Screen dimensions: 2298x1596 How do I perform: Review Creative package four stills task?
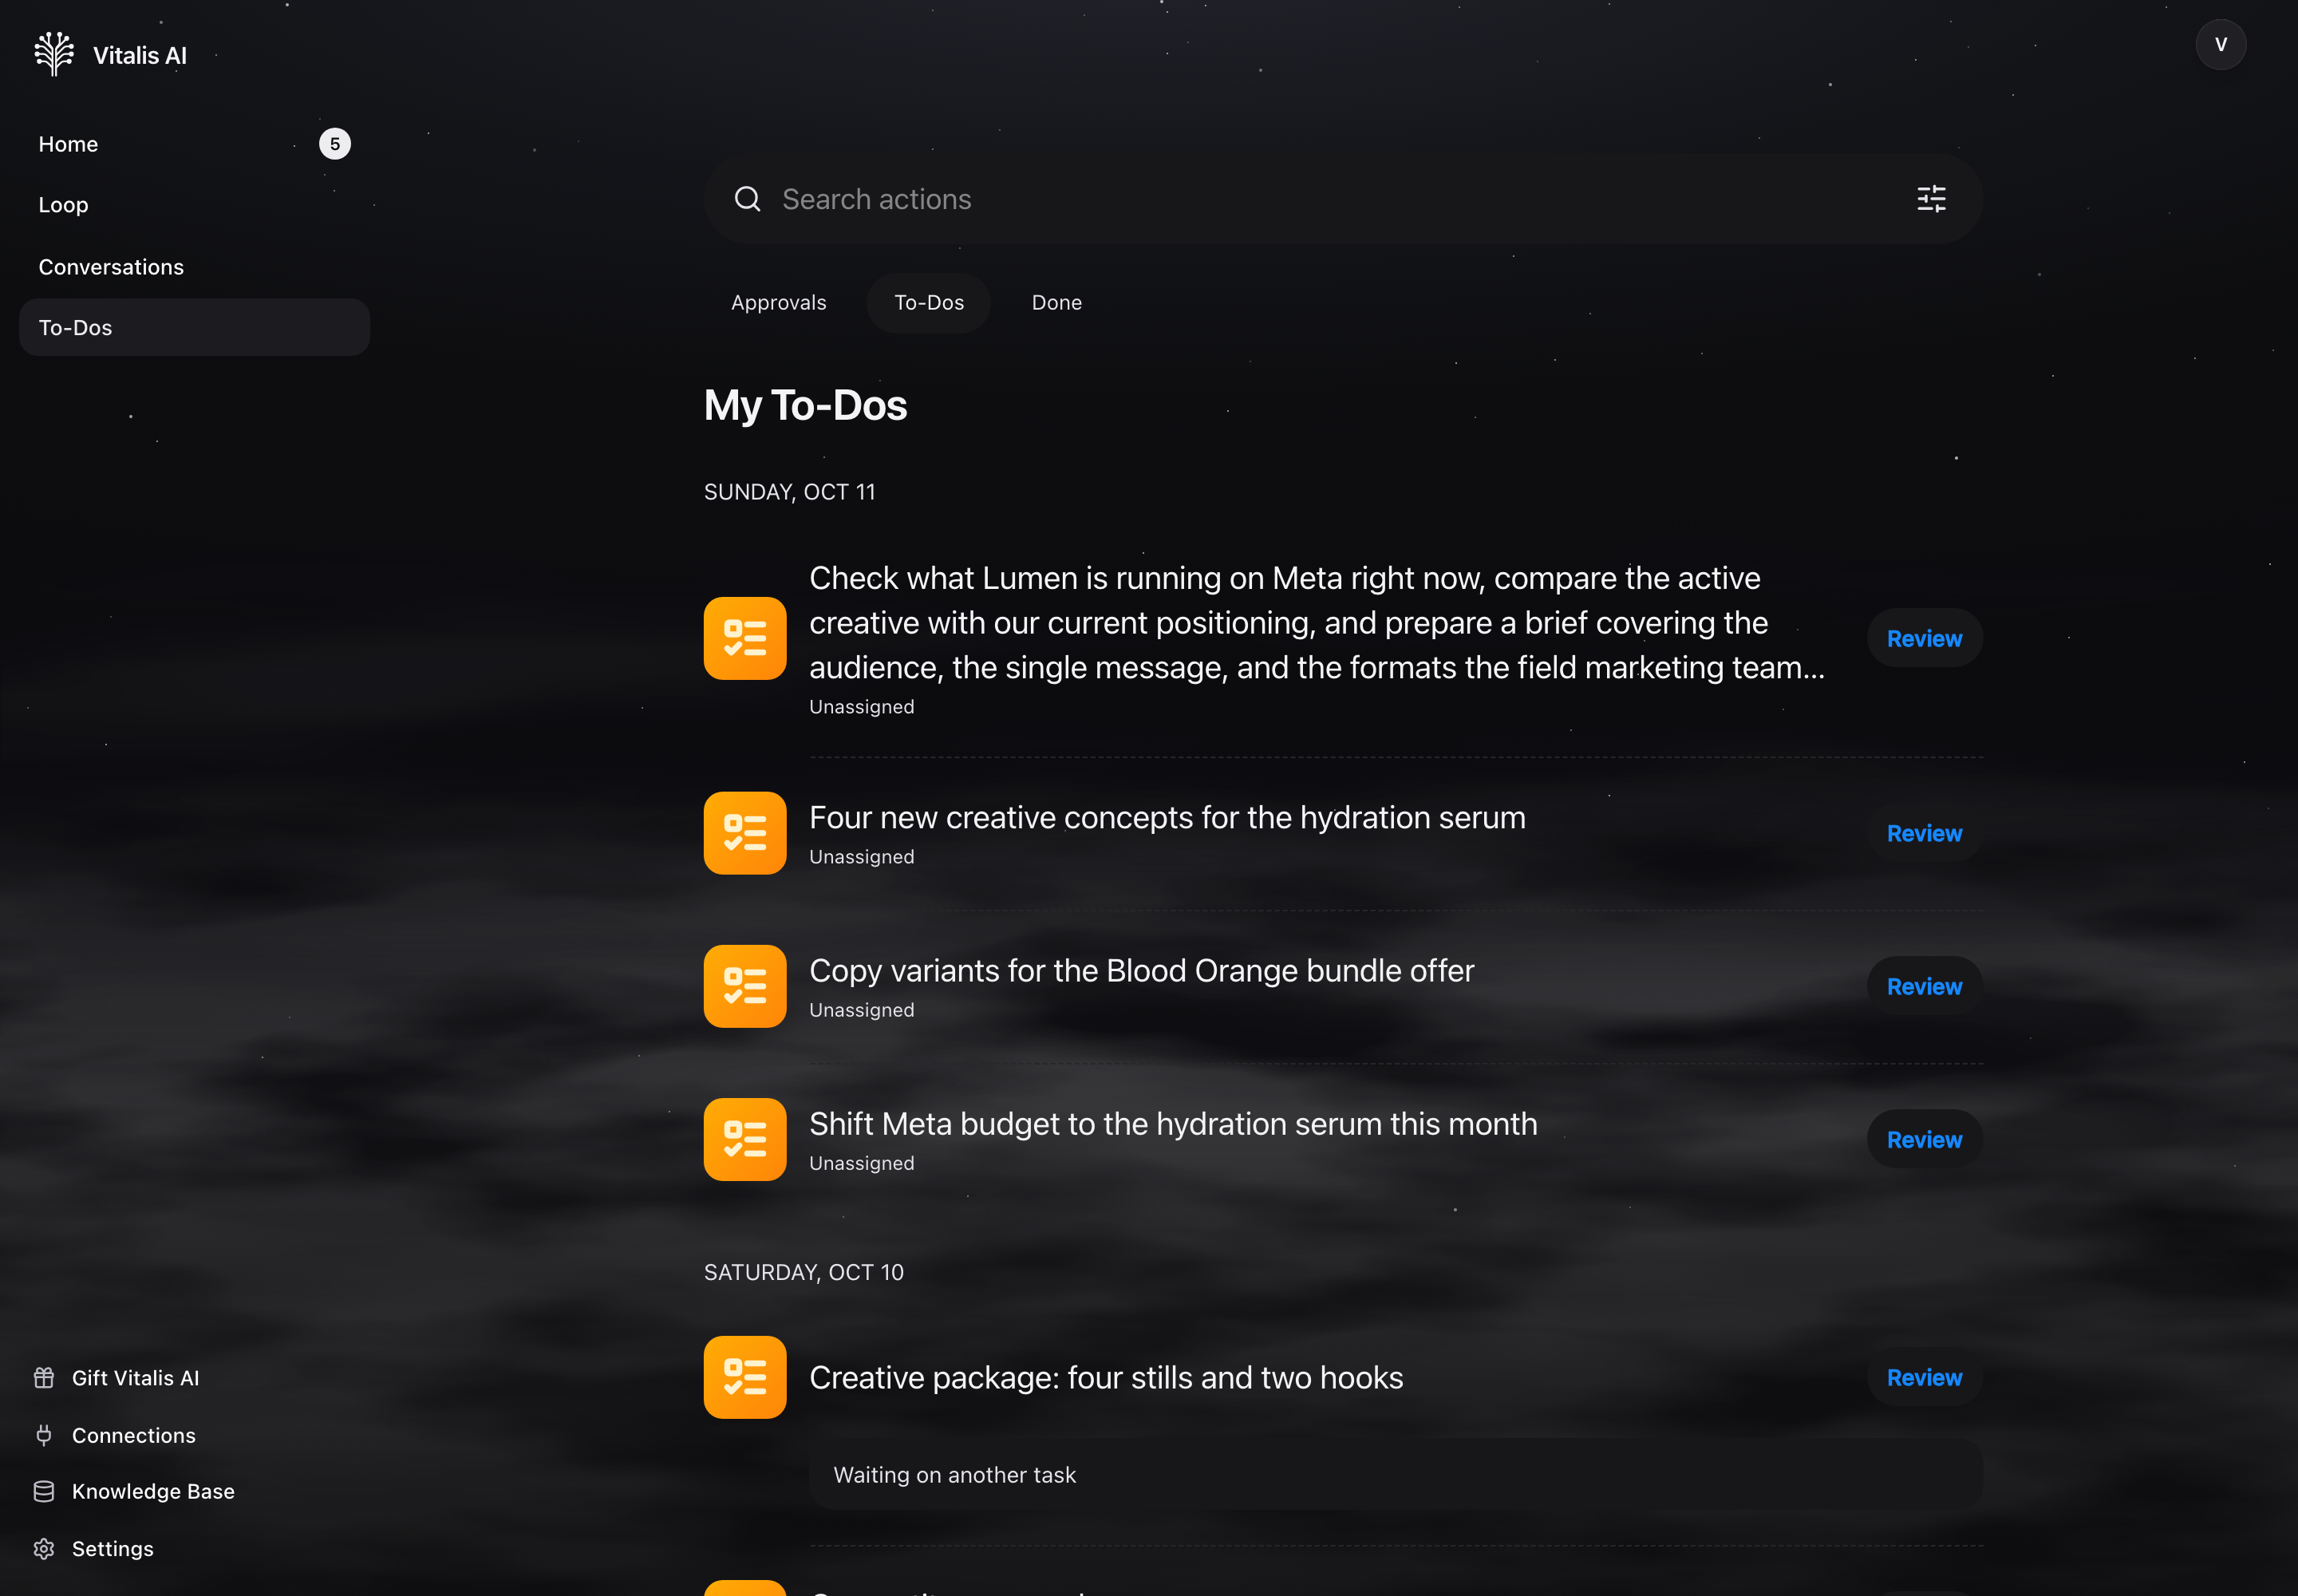tap(1924, 1377)
